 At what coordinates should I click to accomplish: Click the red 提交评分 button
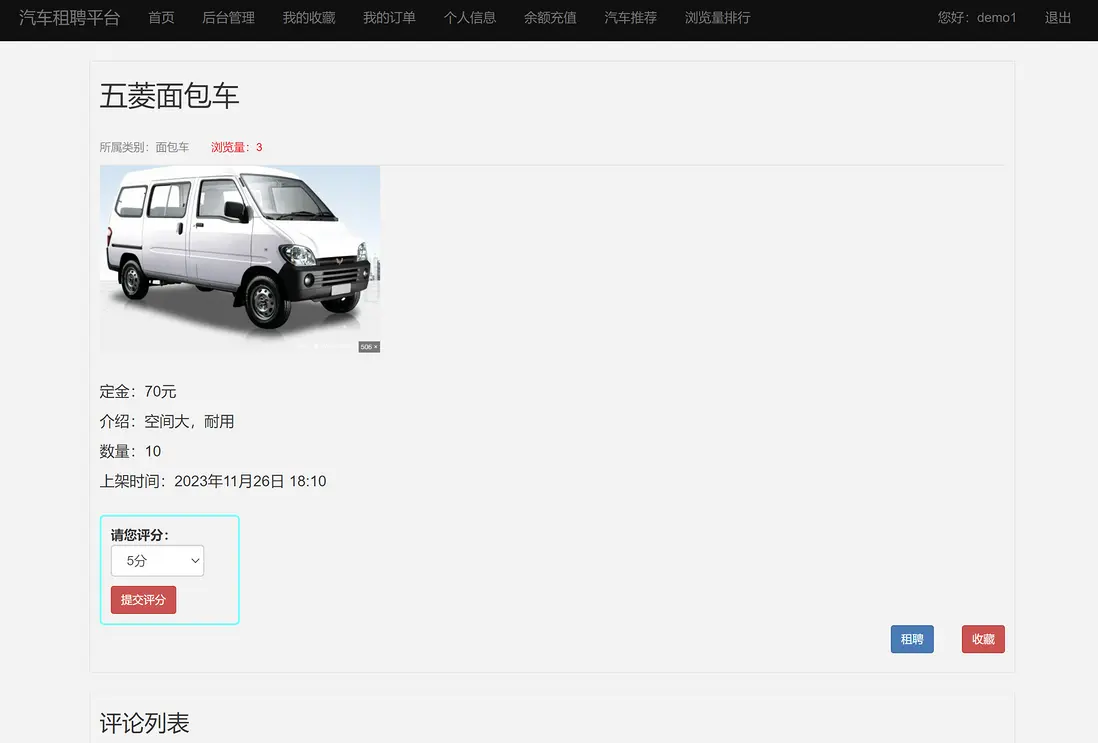144,600
